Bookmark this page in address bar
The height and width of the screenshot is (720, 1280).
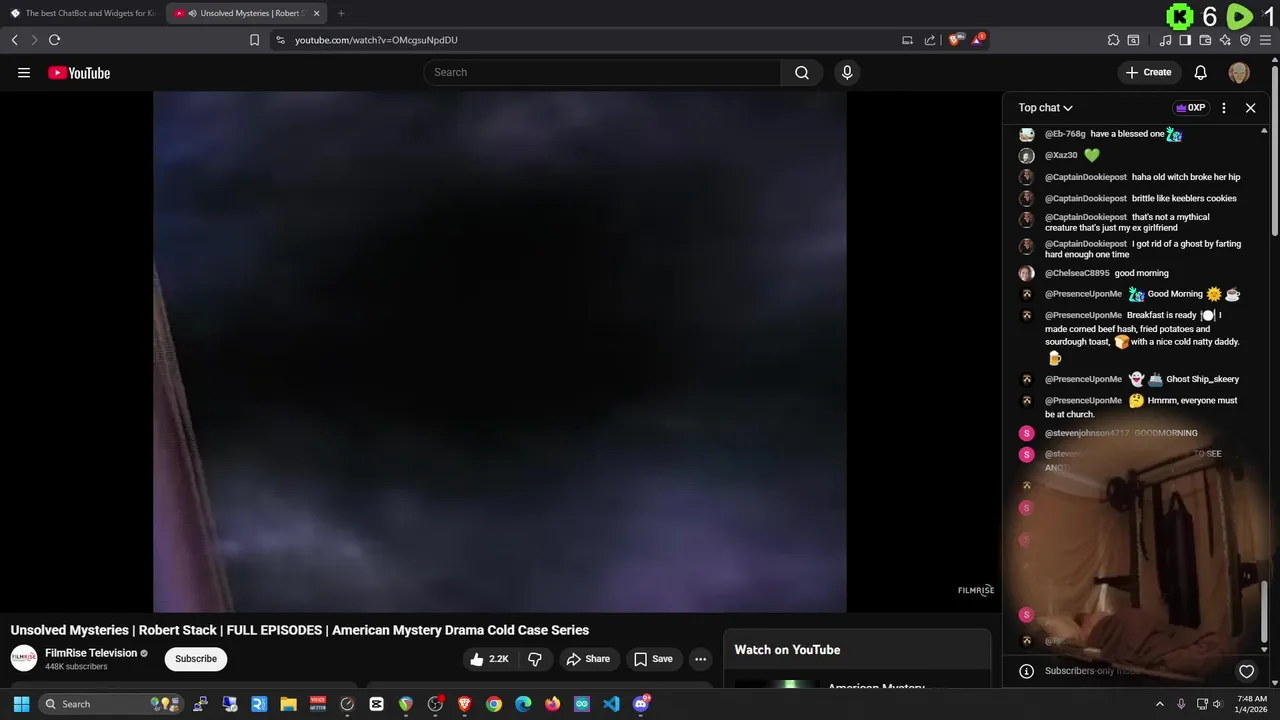tap(254, 40)
